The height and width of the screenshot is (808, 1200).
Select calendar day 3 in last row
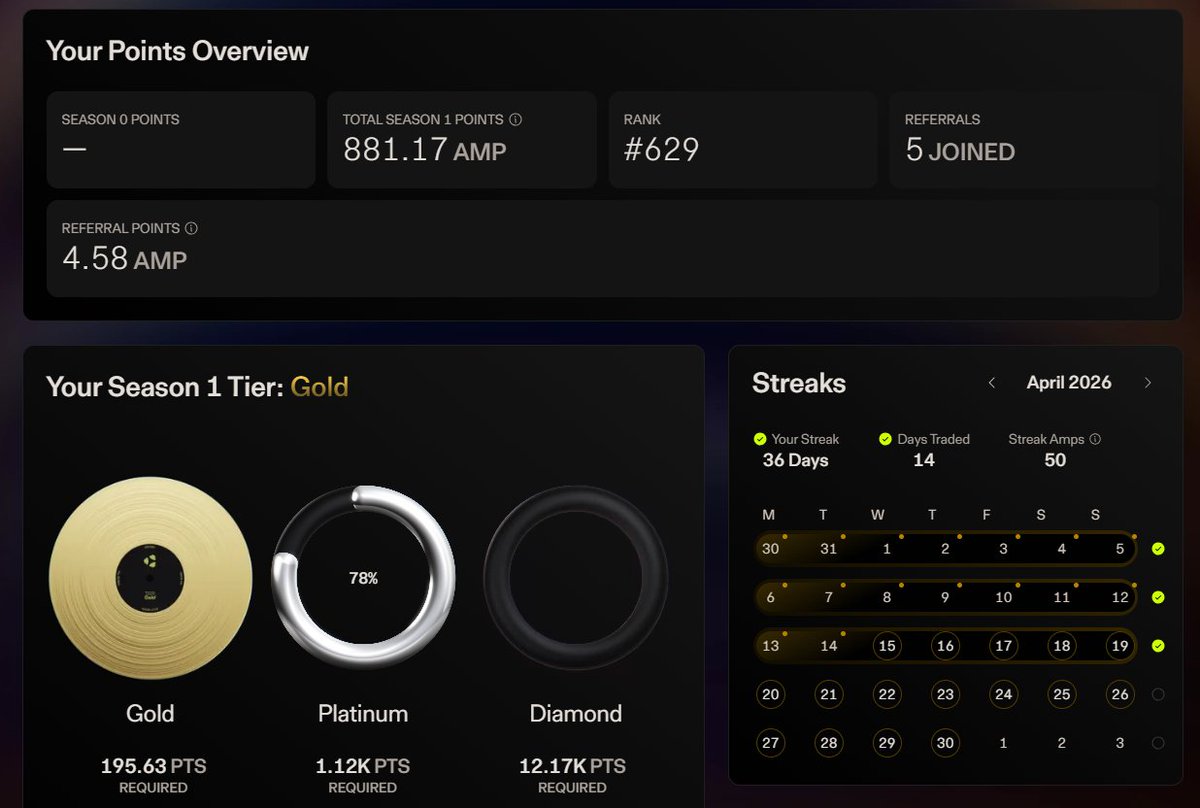[x=1120, y=743]
